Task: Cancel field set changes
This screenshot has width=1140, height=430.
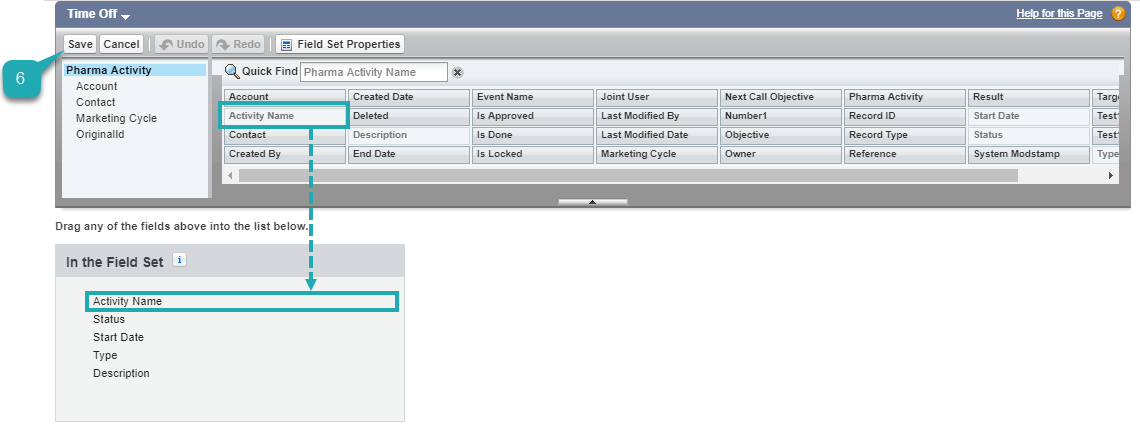Action: pyautogui.click(x=121, y=44)
